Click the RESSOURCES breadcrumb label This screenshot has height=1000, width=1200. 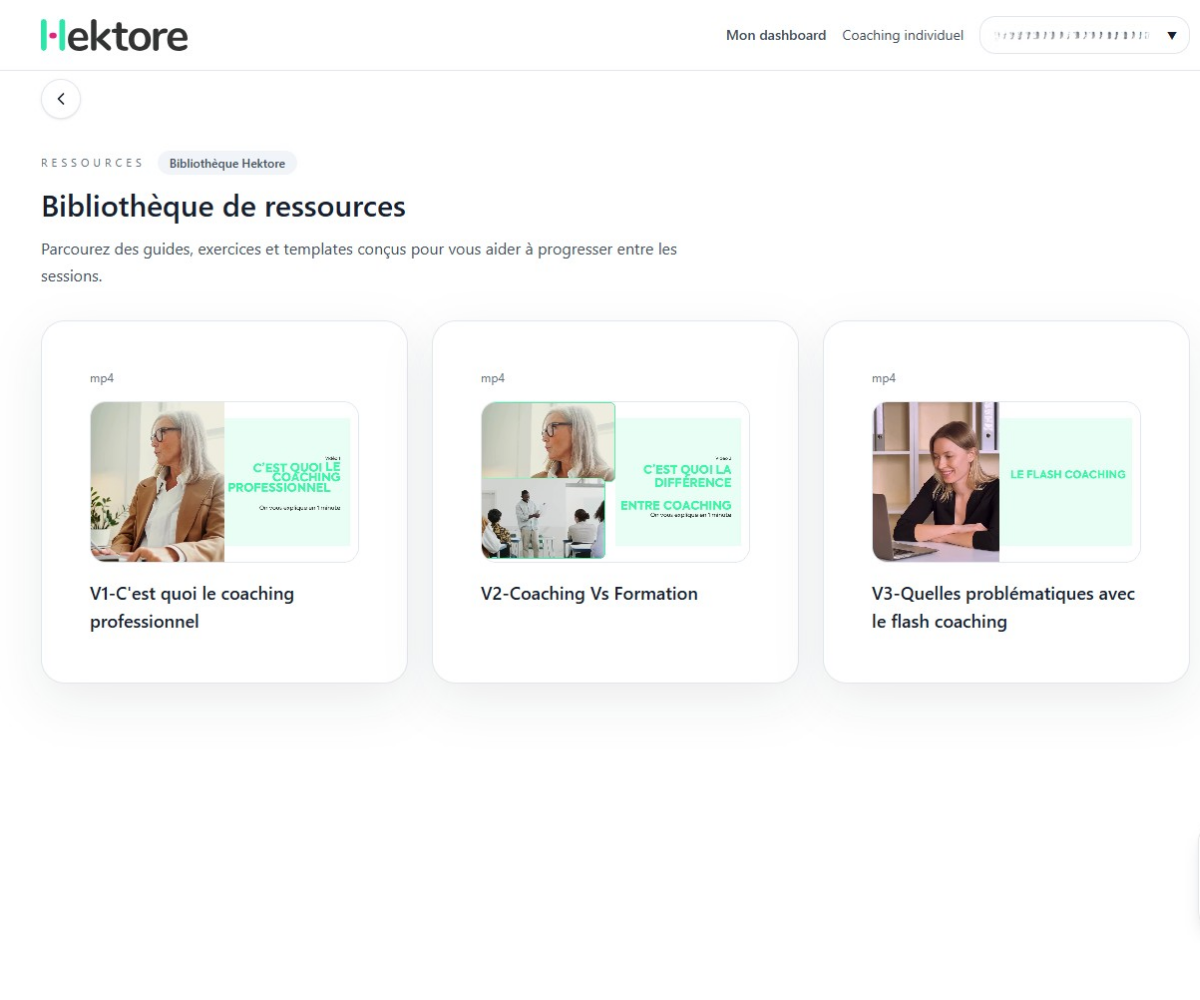(x=92, y=162)
